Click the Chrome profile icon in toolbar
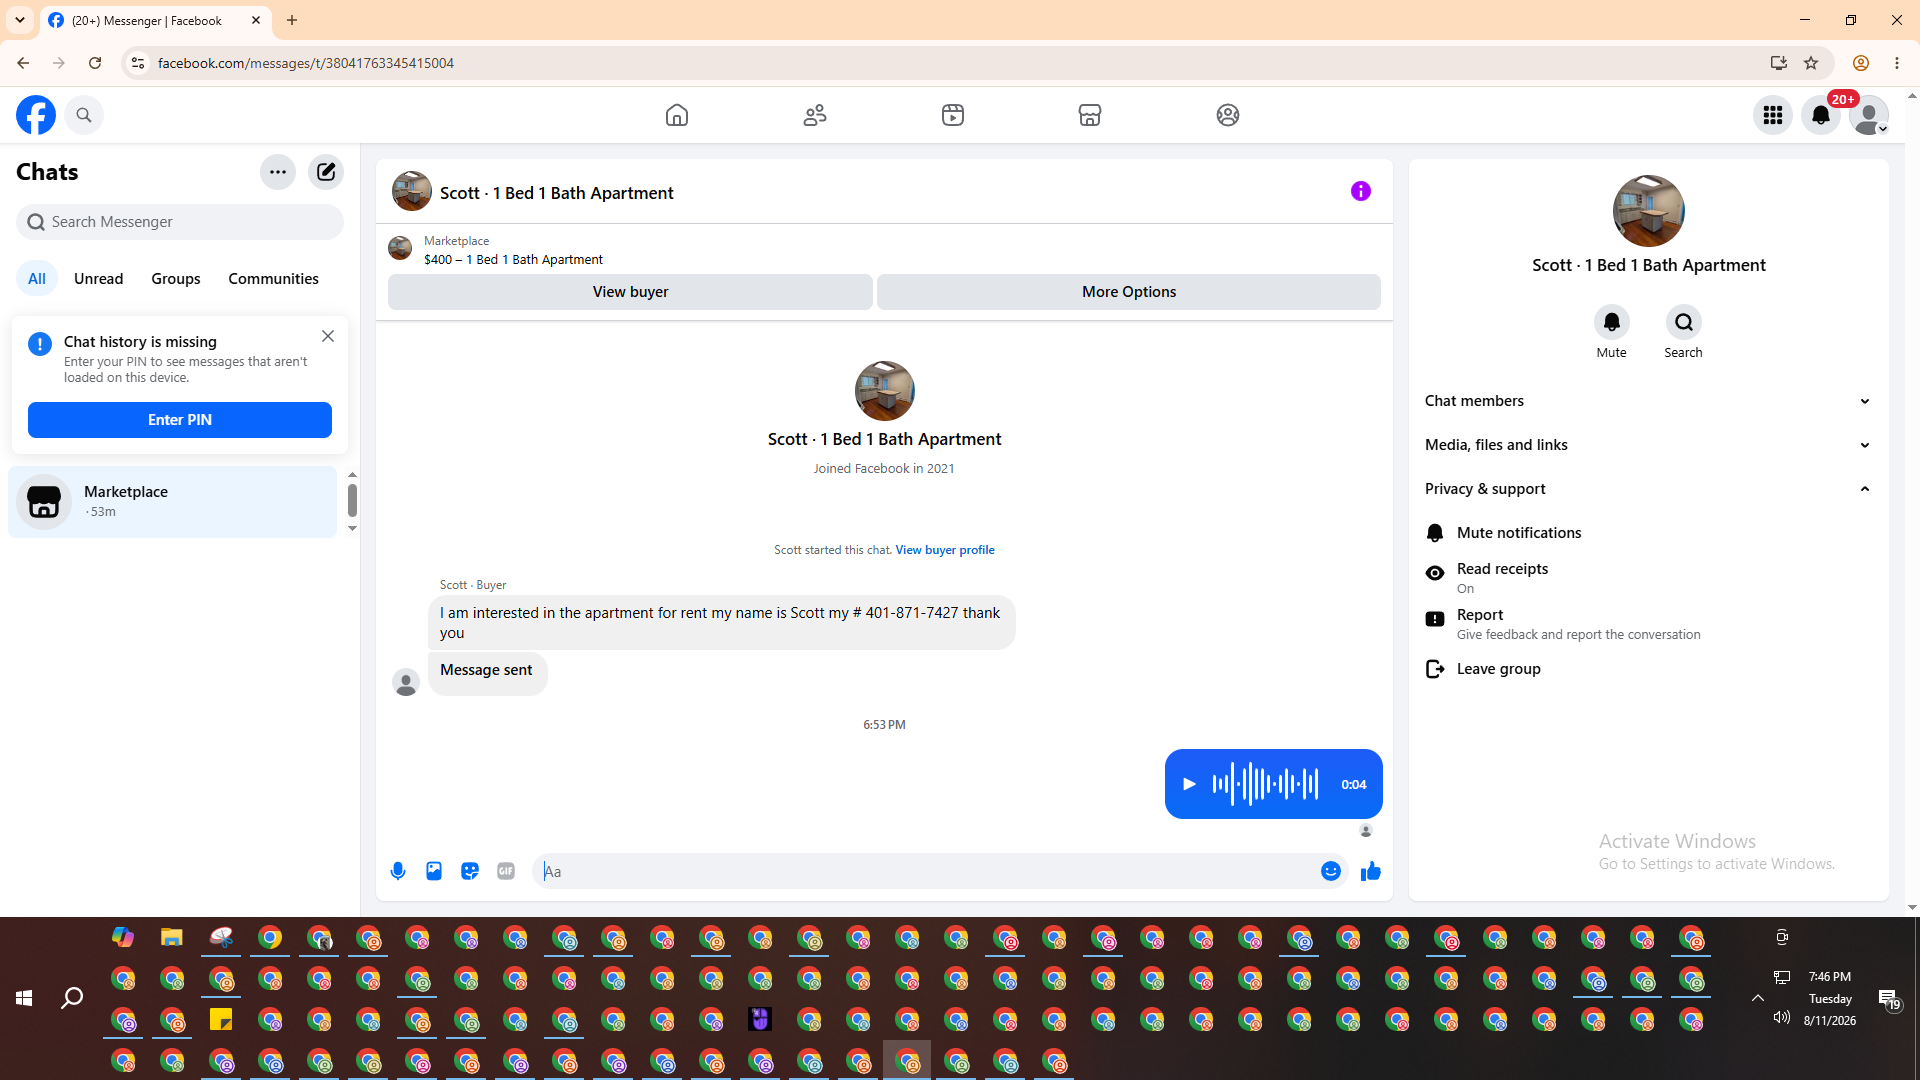Image resolution: width=1920 pixels, height=1080 pixels. 1861,63
